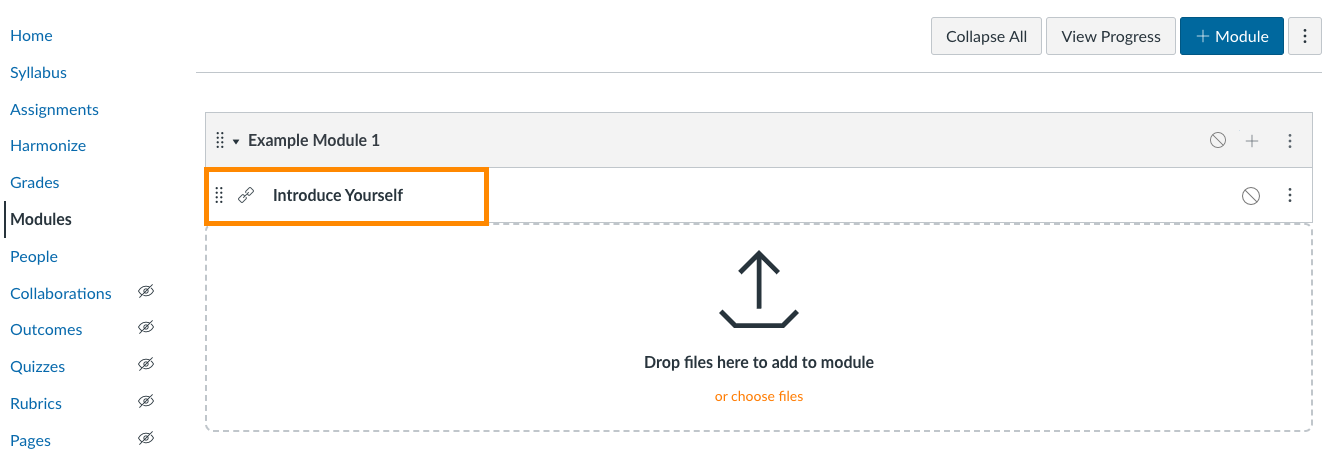
Task: Collapse All modules
Action: pos(987,36)
